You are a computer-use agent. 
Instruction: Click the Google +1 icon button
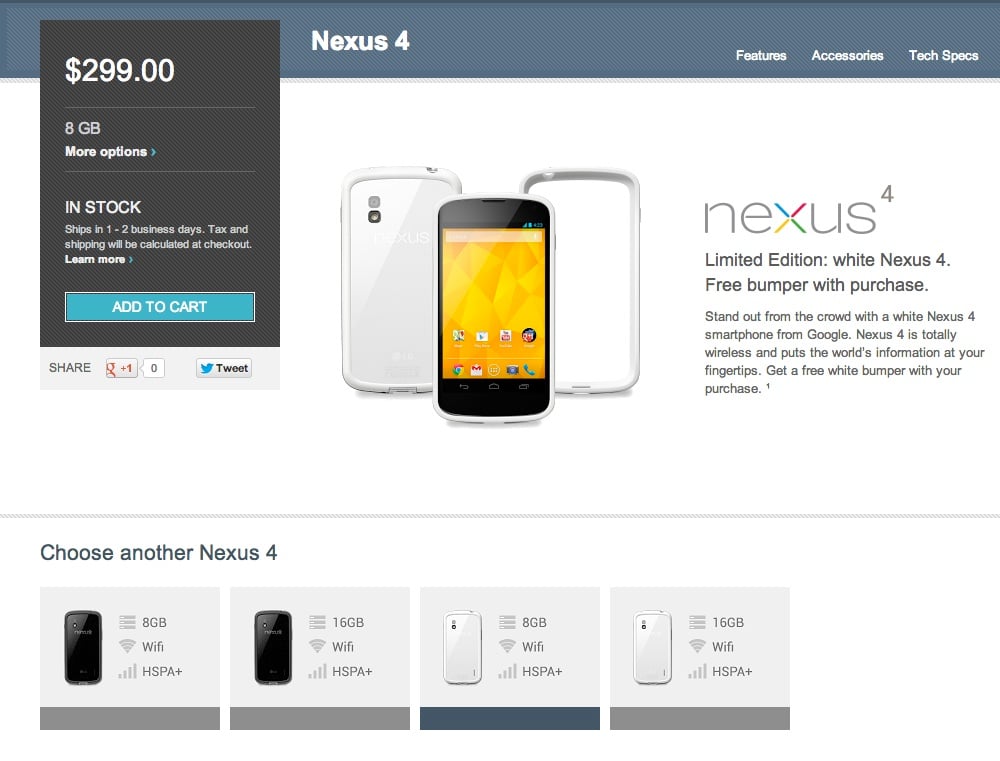coord(121,368)
